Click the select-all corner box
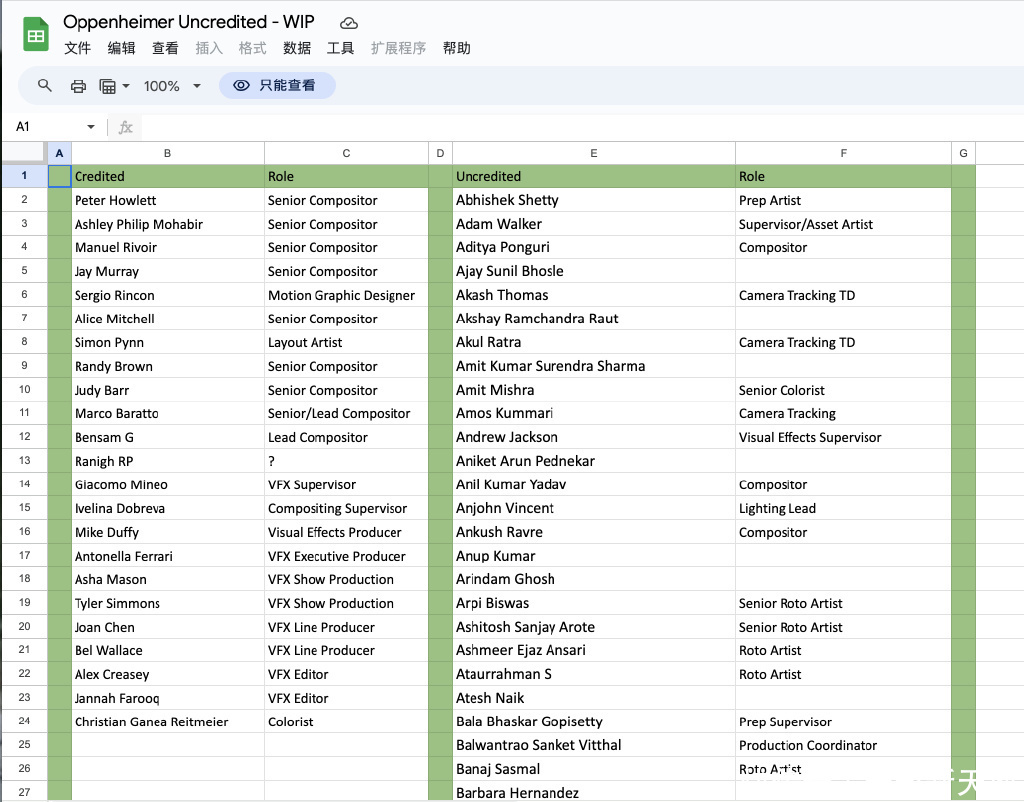Viewport: 1024px width, 802px height. (24, 153)
